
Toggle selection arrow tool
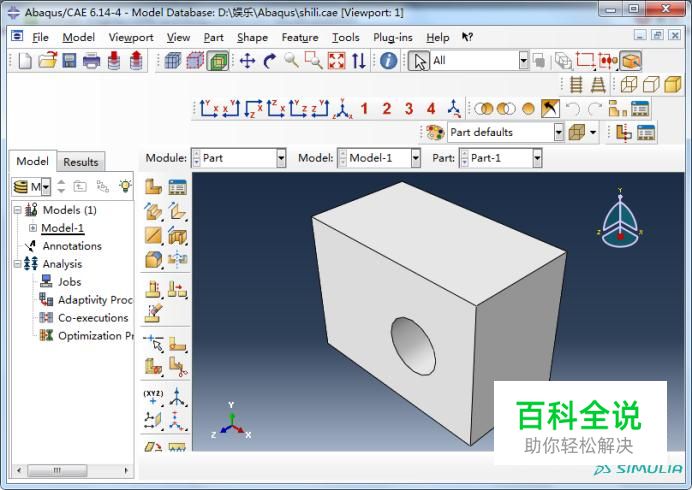pos(419,61)
